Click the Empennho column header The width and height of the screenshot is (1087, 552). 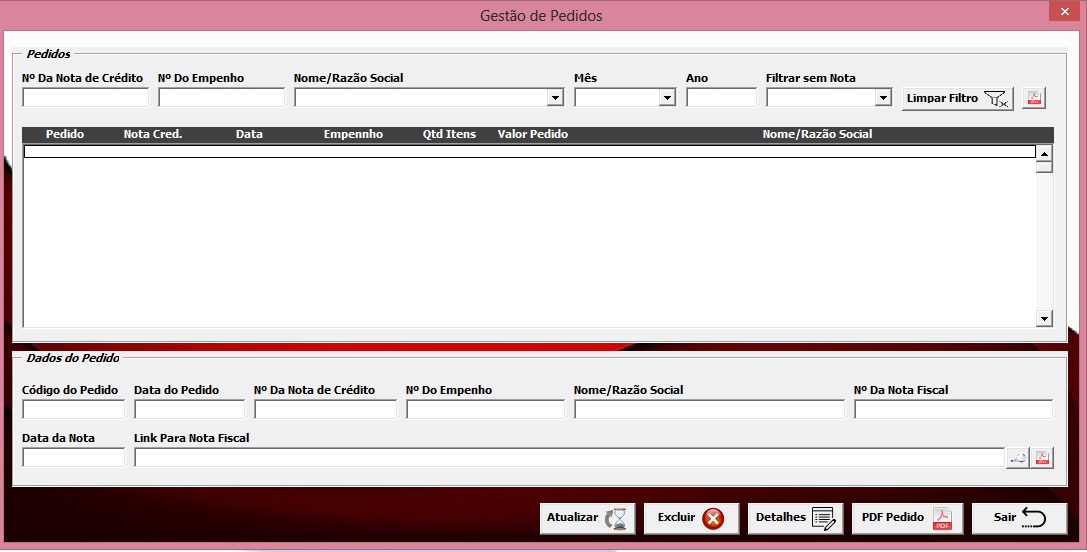(353, 135)
